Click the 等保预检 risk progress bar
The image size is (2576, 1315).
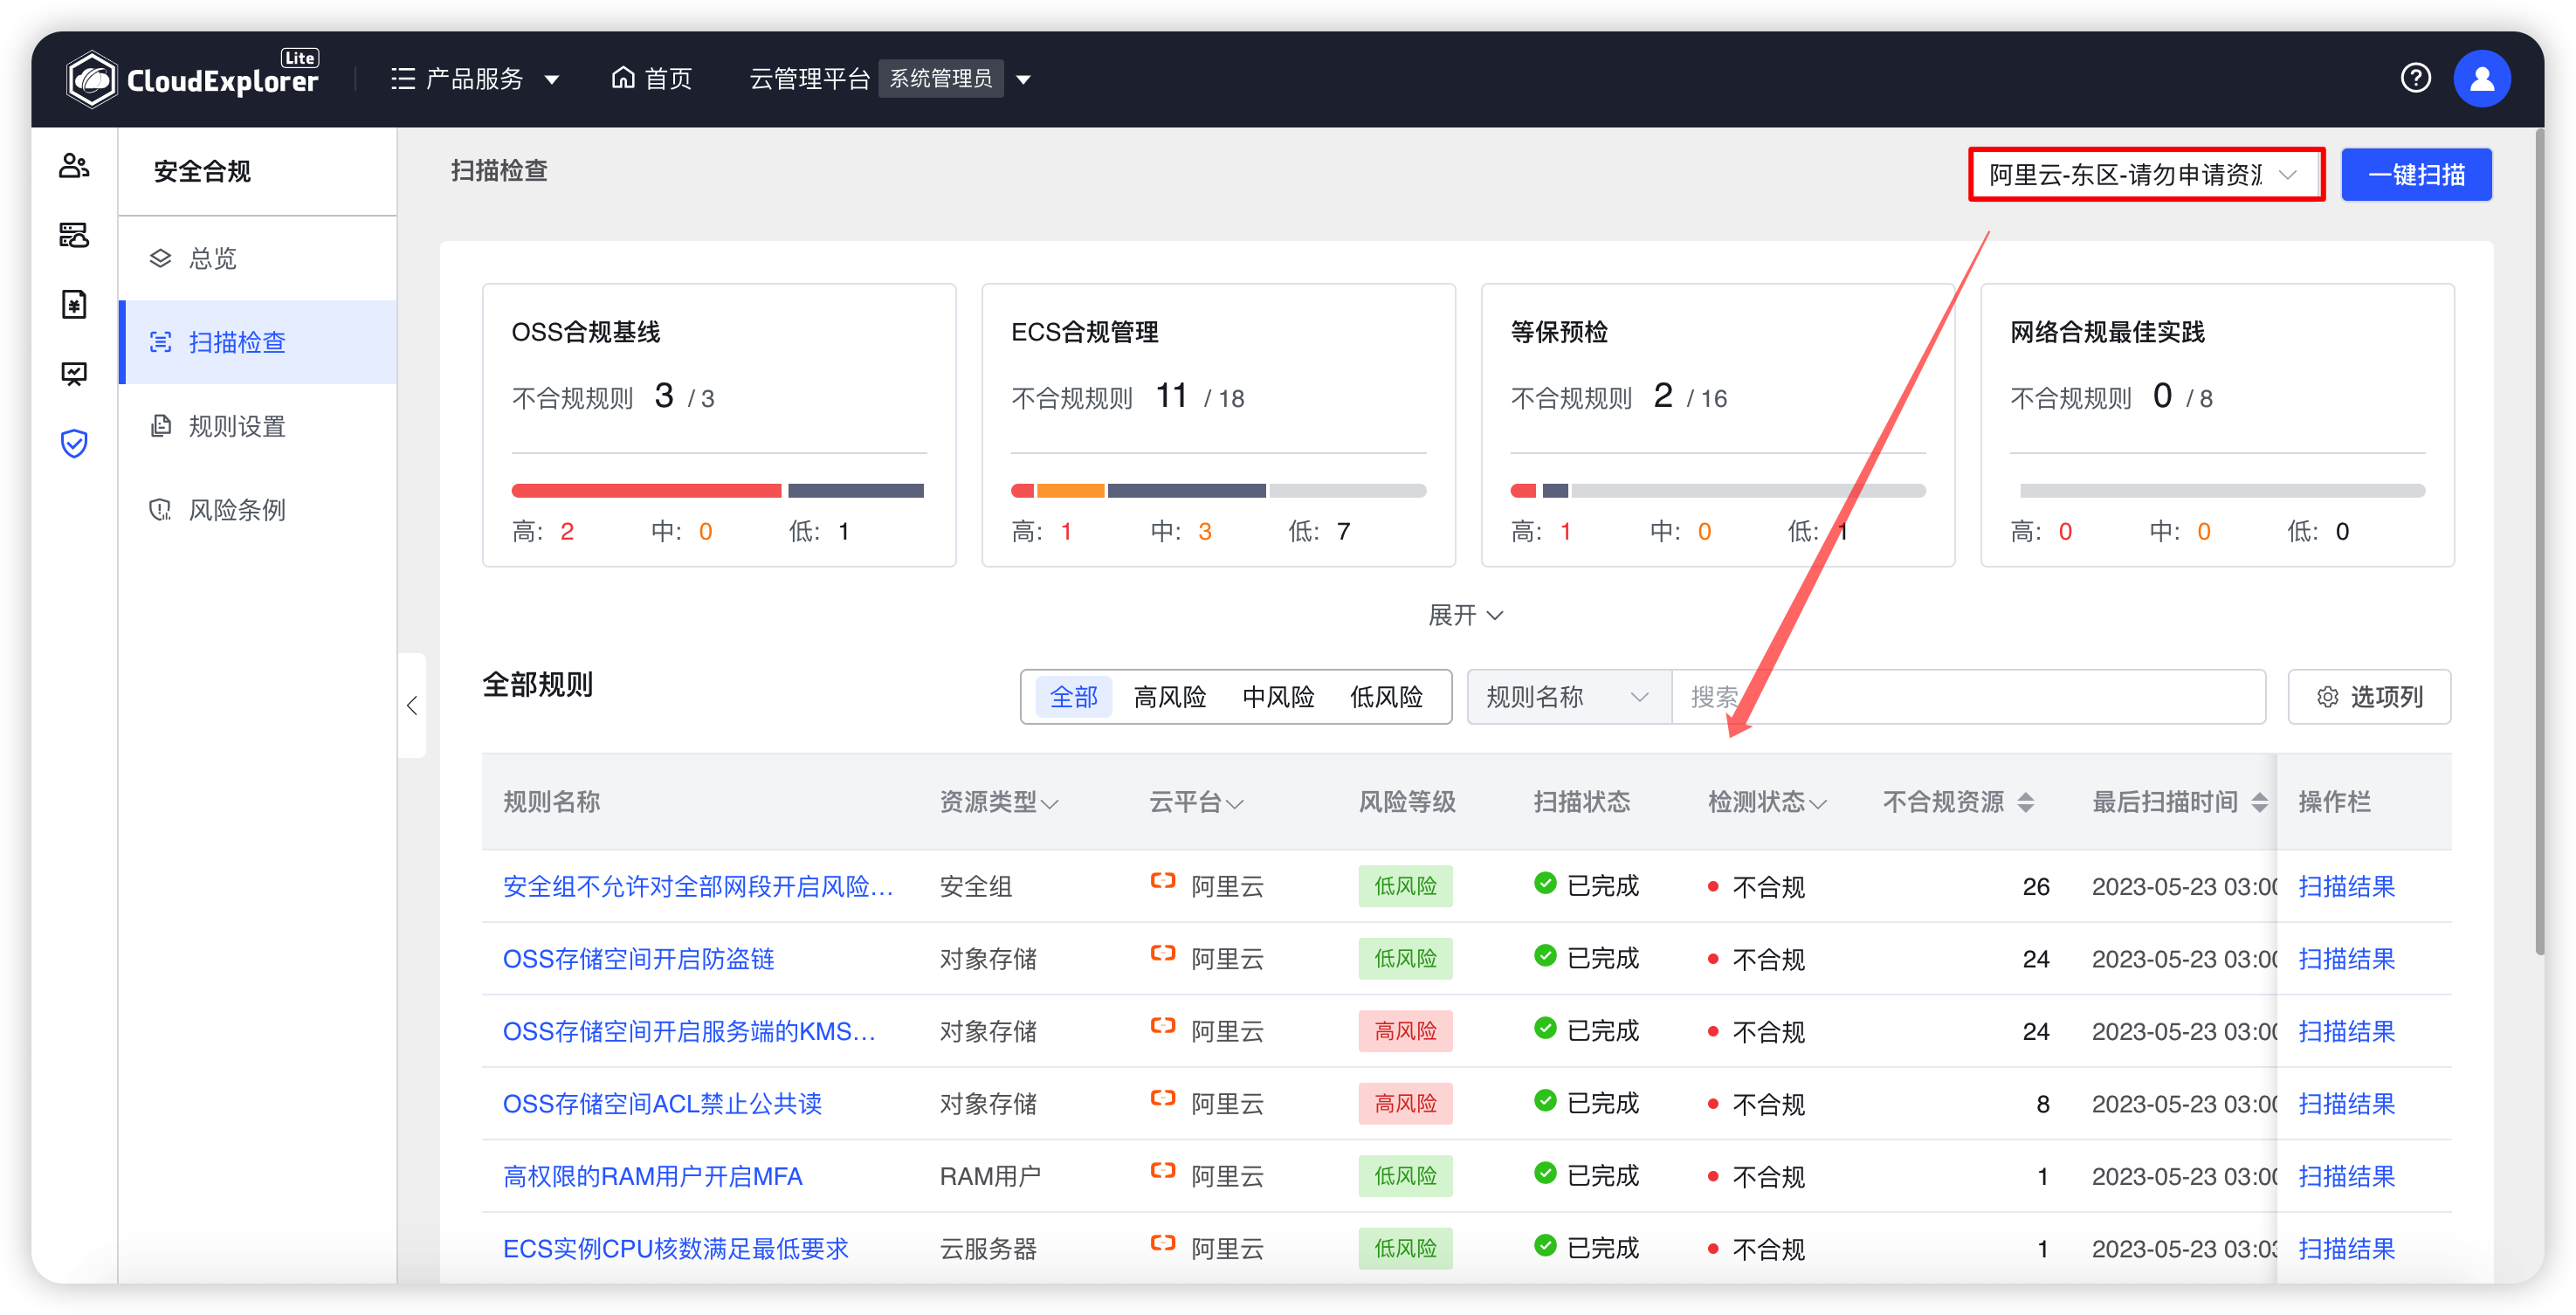[1717, 490]
